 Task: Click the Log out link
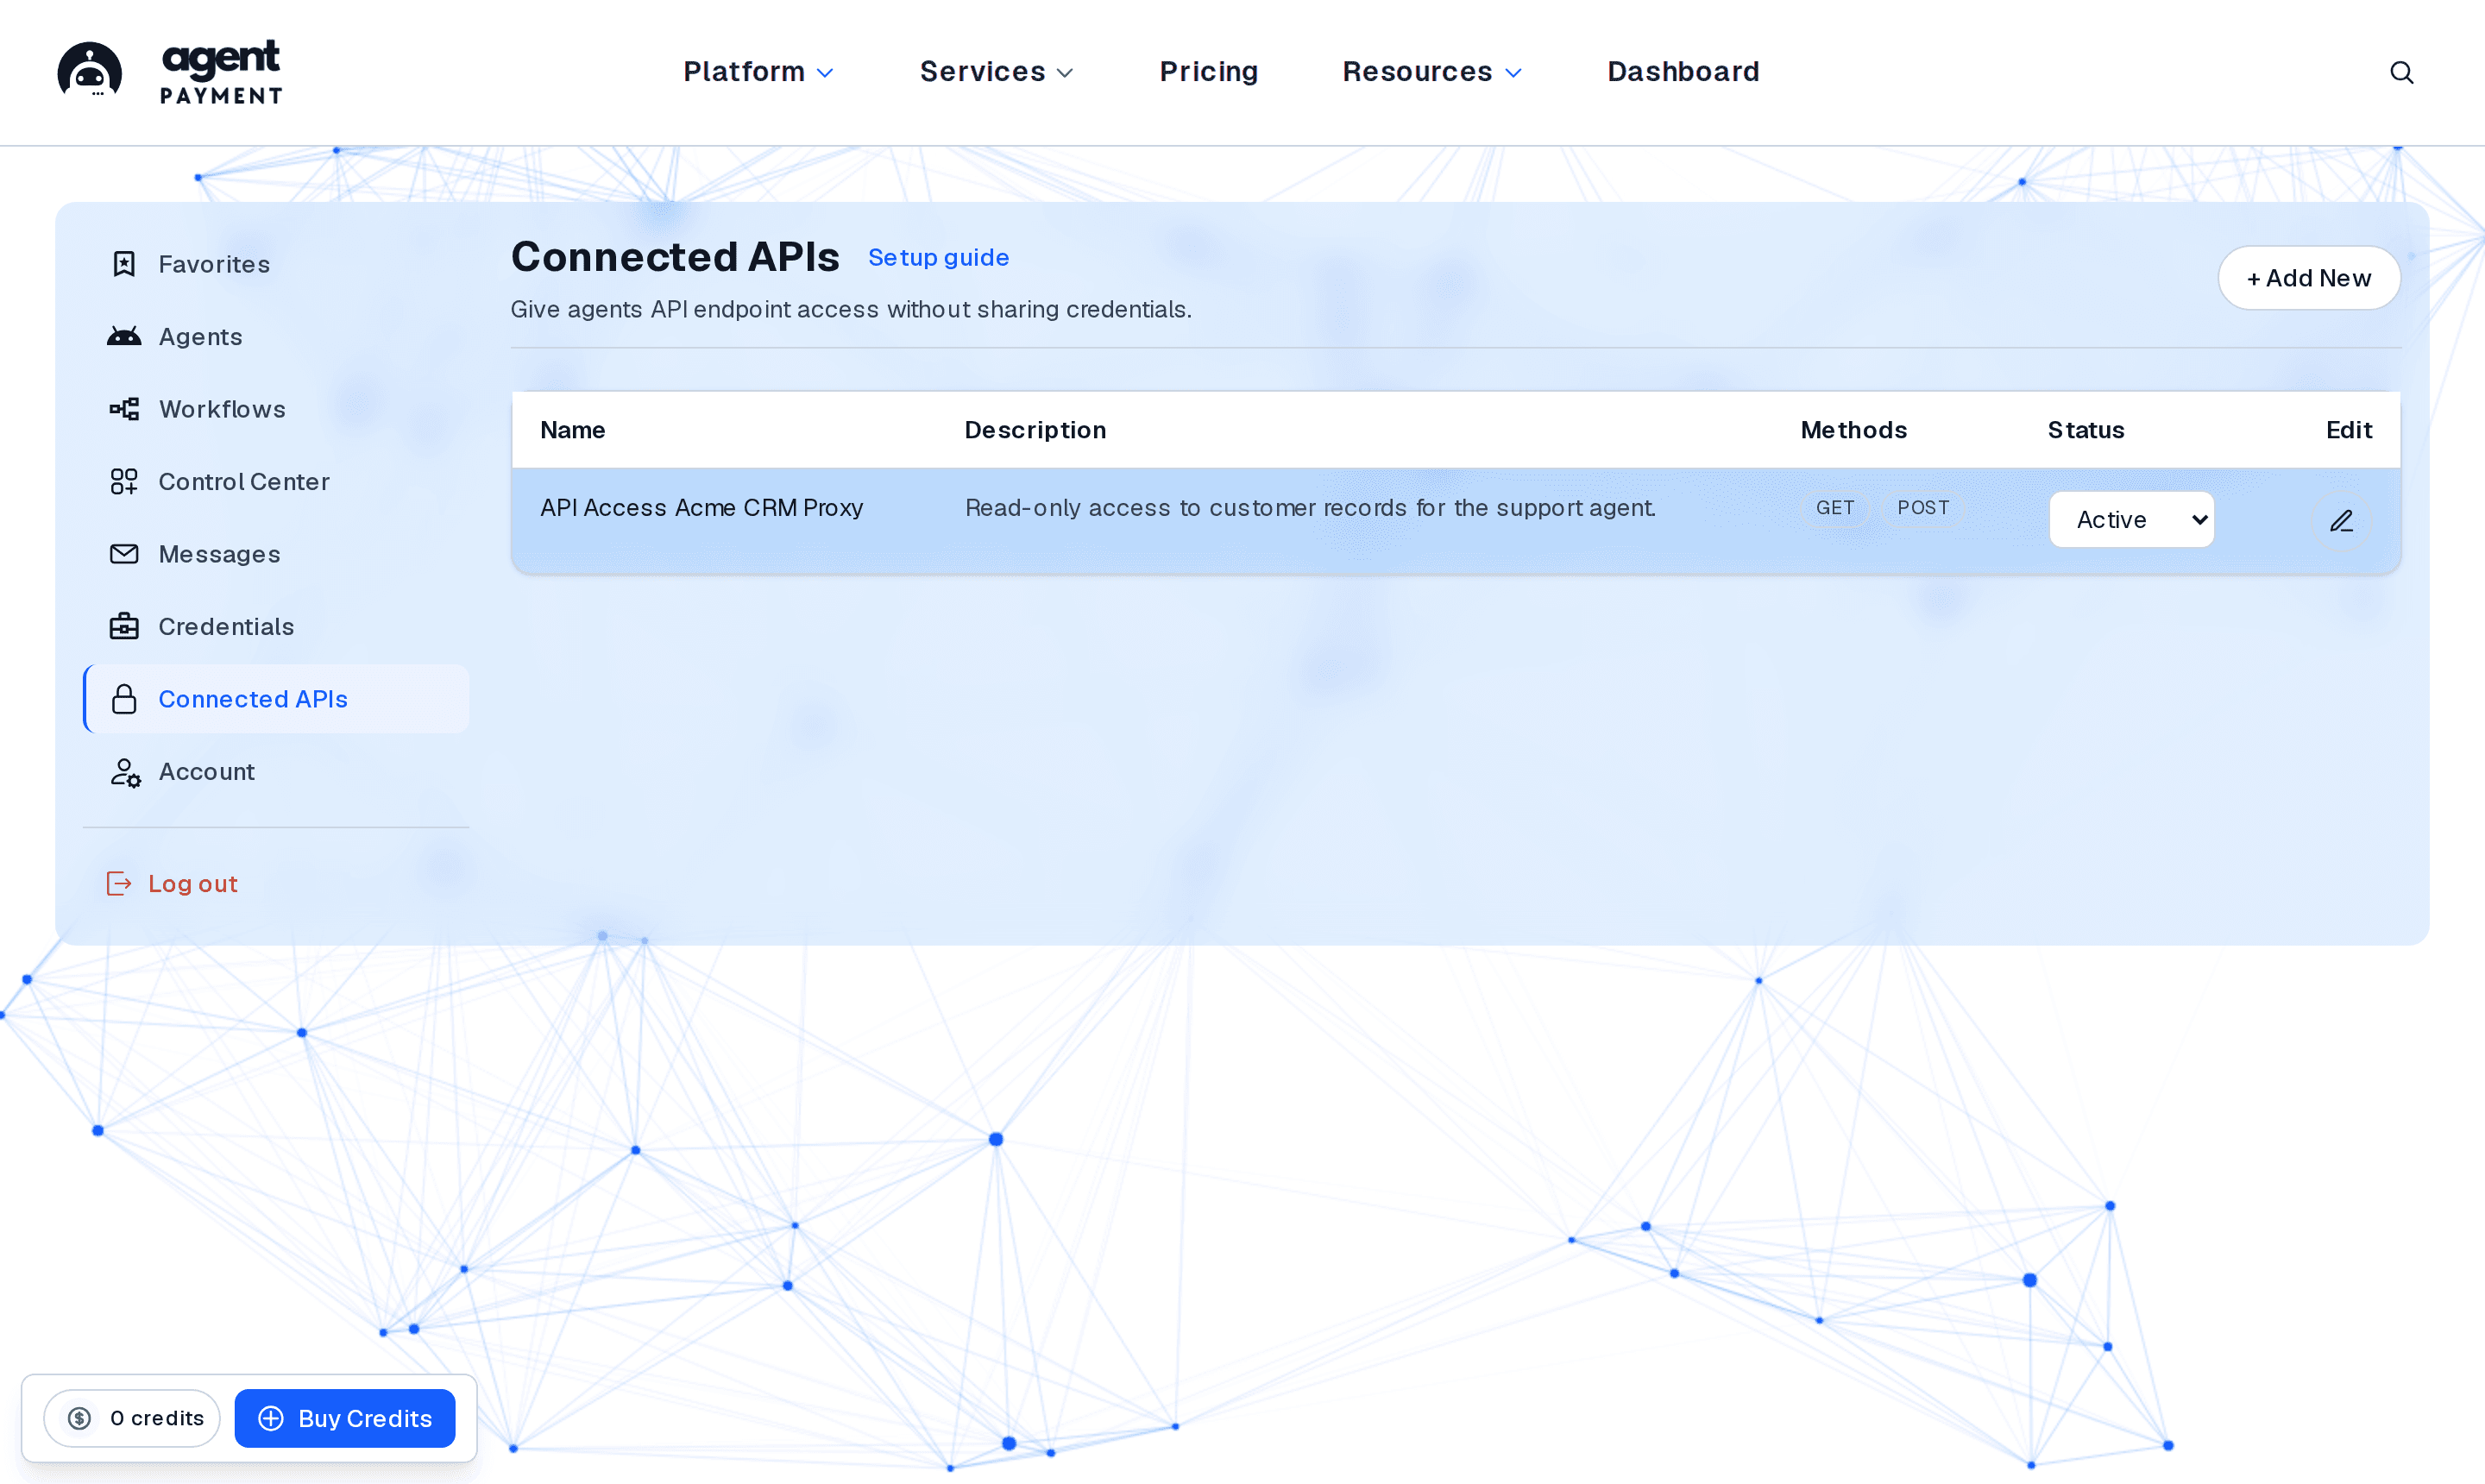point(172,883)
